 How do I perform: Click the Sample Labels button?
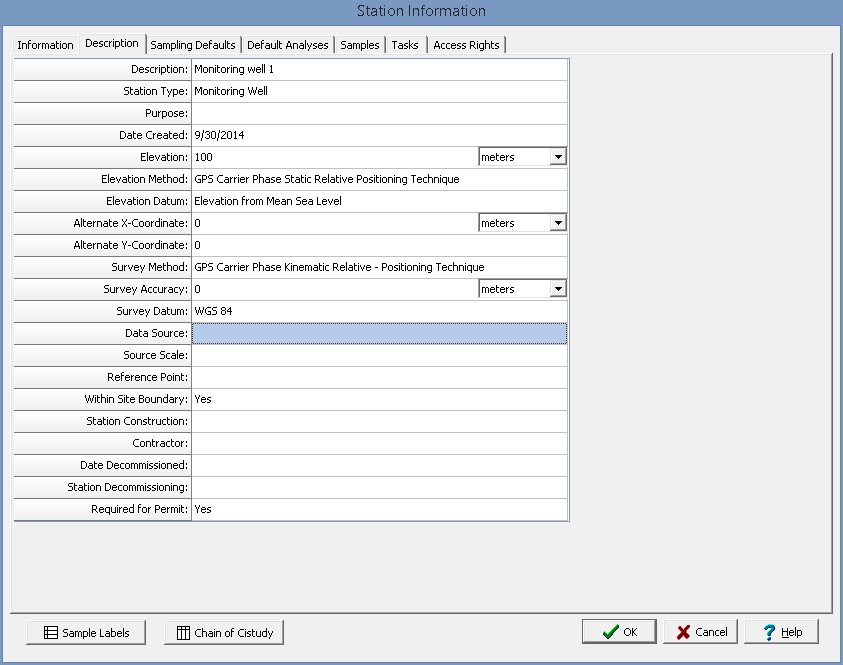pos(87,632)
